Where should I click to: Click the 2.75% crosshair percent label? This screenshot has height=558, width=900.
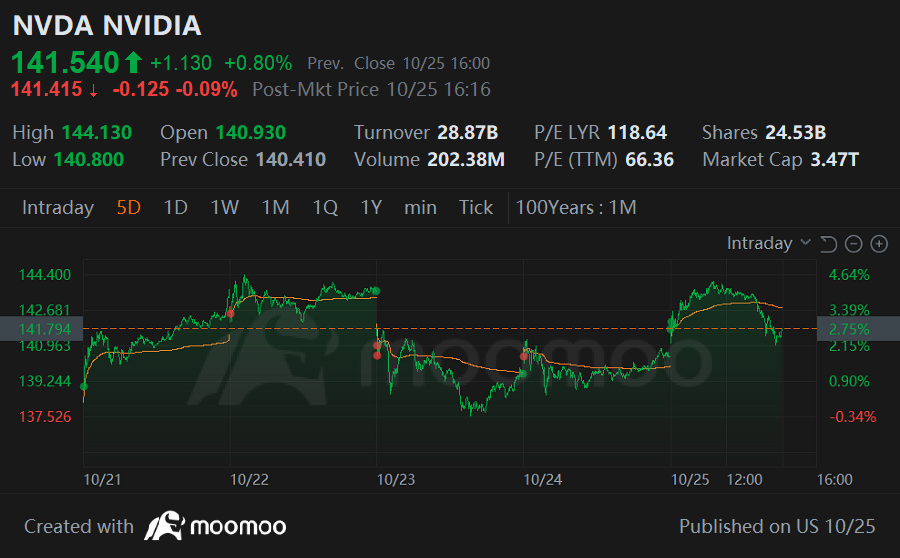pyautogui.click(x=849, y=329)
